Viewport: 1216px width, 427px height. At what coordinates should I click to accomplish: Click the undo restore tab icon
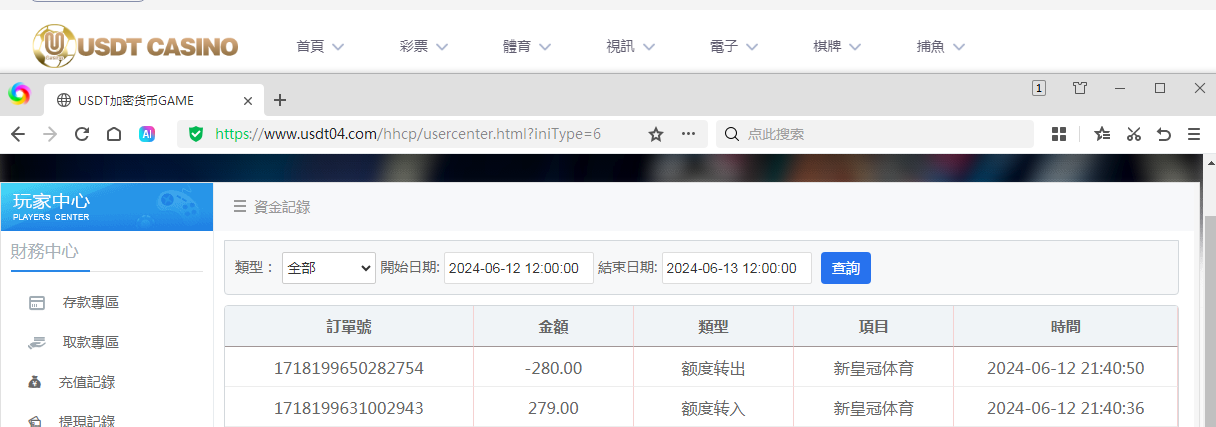click(1163, 134)
